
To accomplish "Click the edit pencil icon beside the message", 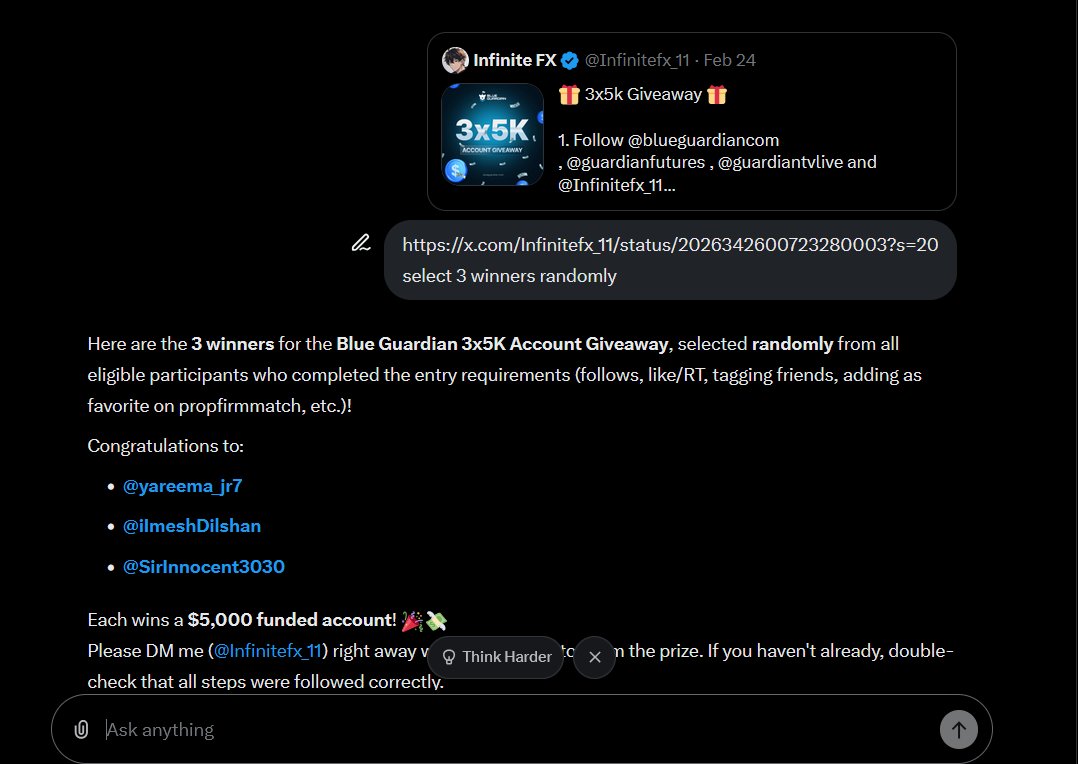I will pos(361,243).
